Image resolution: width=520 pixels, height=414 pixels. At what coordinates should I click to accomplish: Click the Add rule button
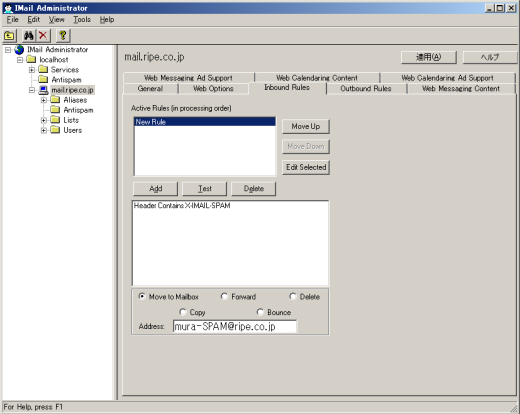155,189
